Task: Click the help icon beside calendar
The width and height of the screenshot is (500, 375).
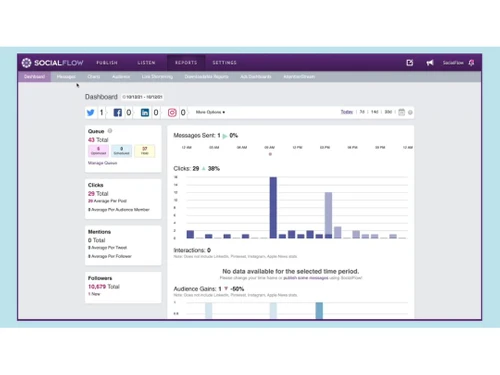Action: point(410,112)
